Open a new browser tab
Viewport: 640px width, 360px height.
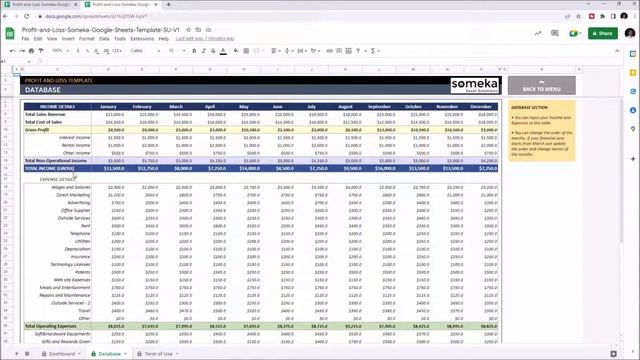click(x=169, y=4)
